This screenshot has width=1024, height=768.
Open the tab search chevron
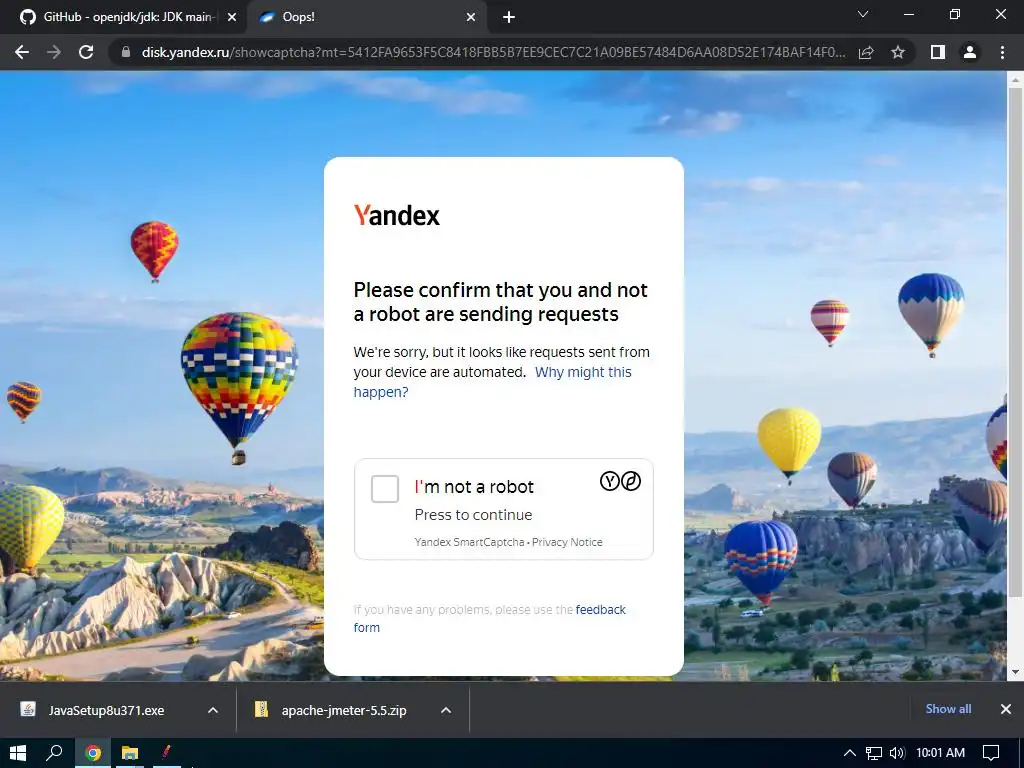(863, 14)
